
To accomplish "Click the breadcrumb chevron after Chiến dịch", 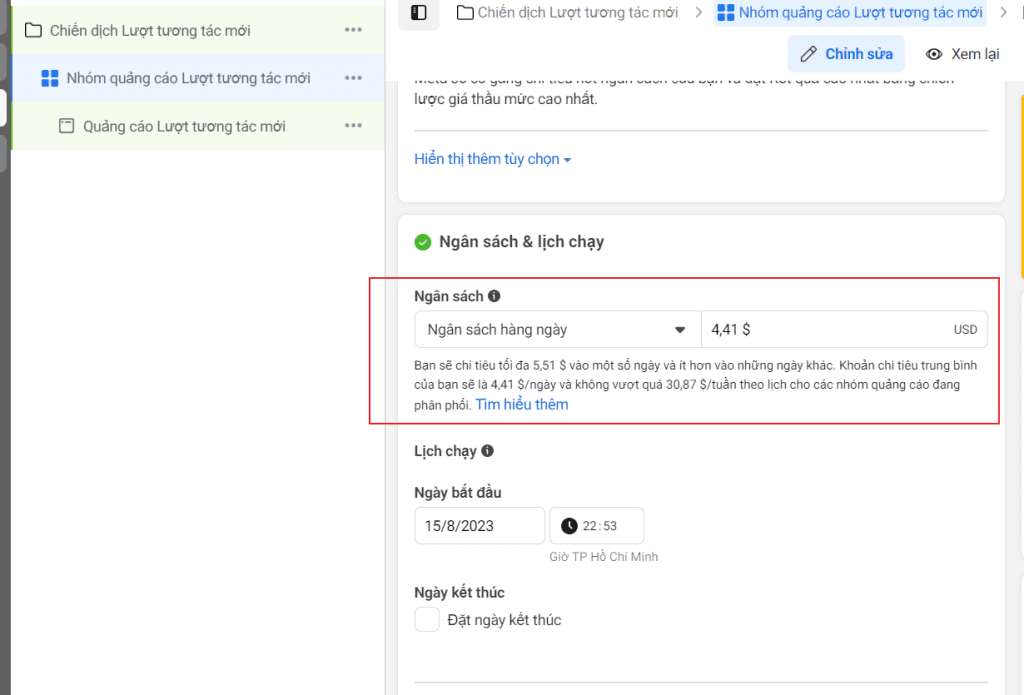I will click(699, 12).
